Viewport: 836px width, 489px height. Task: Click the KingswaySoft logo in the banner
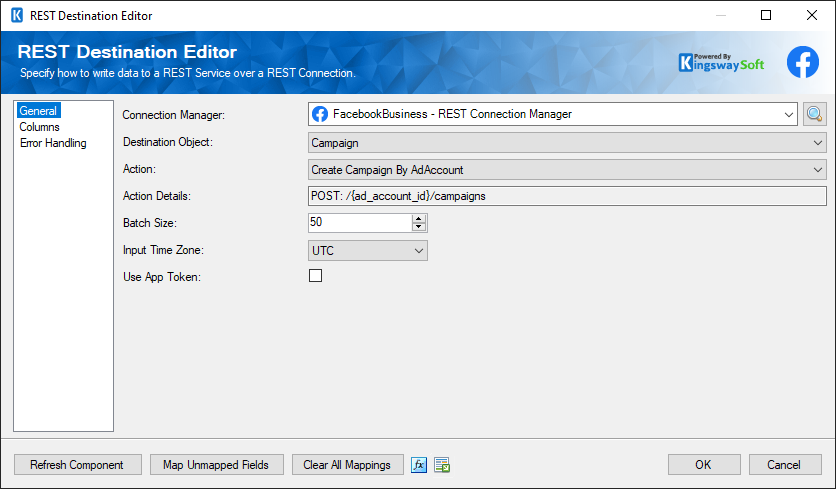click(x=721, y=62)
